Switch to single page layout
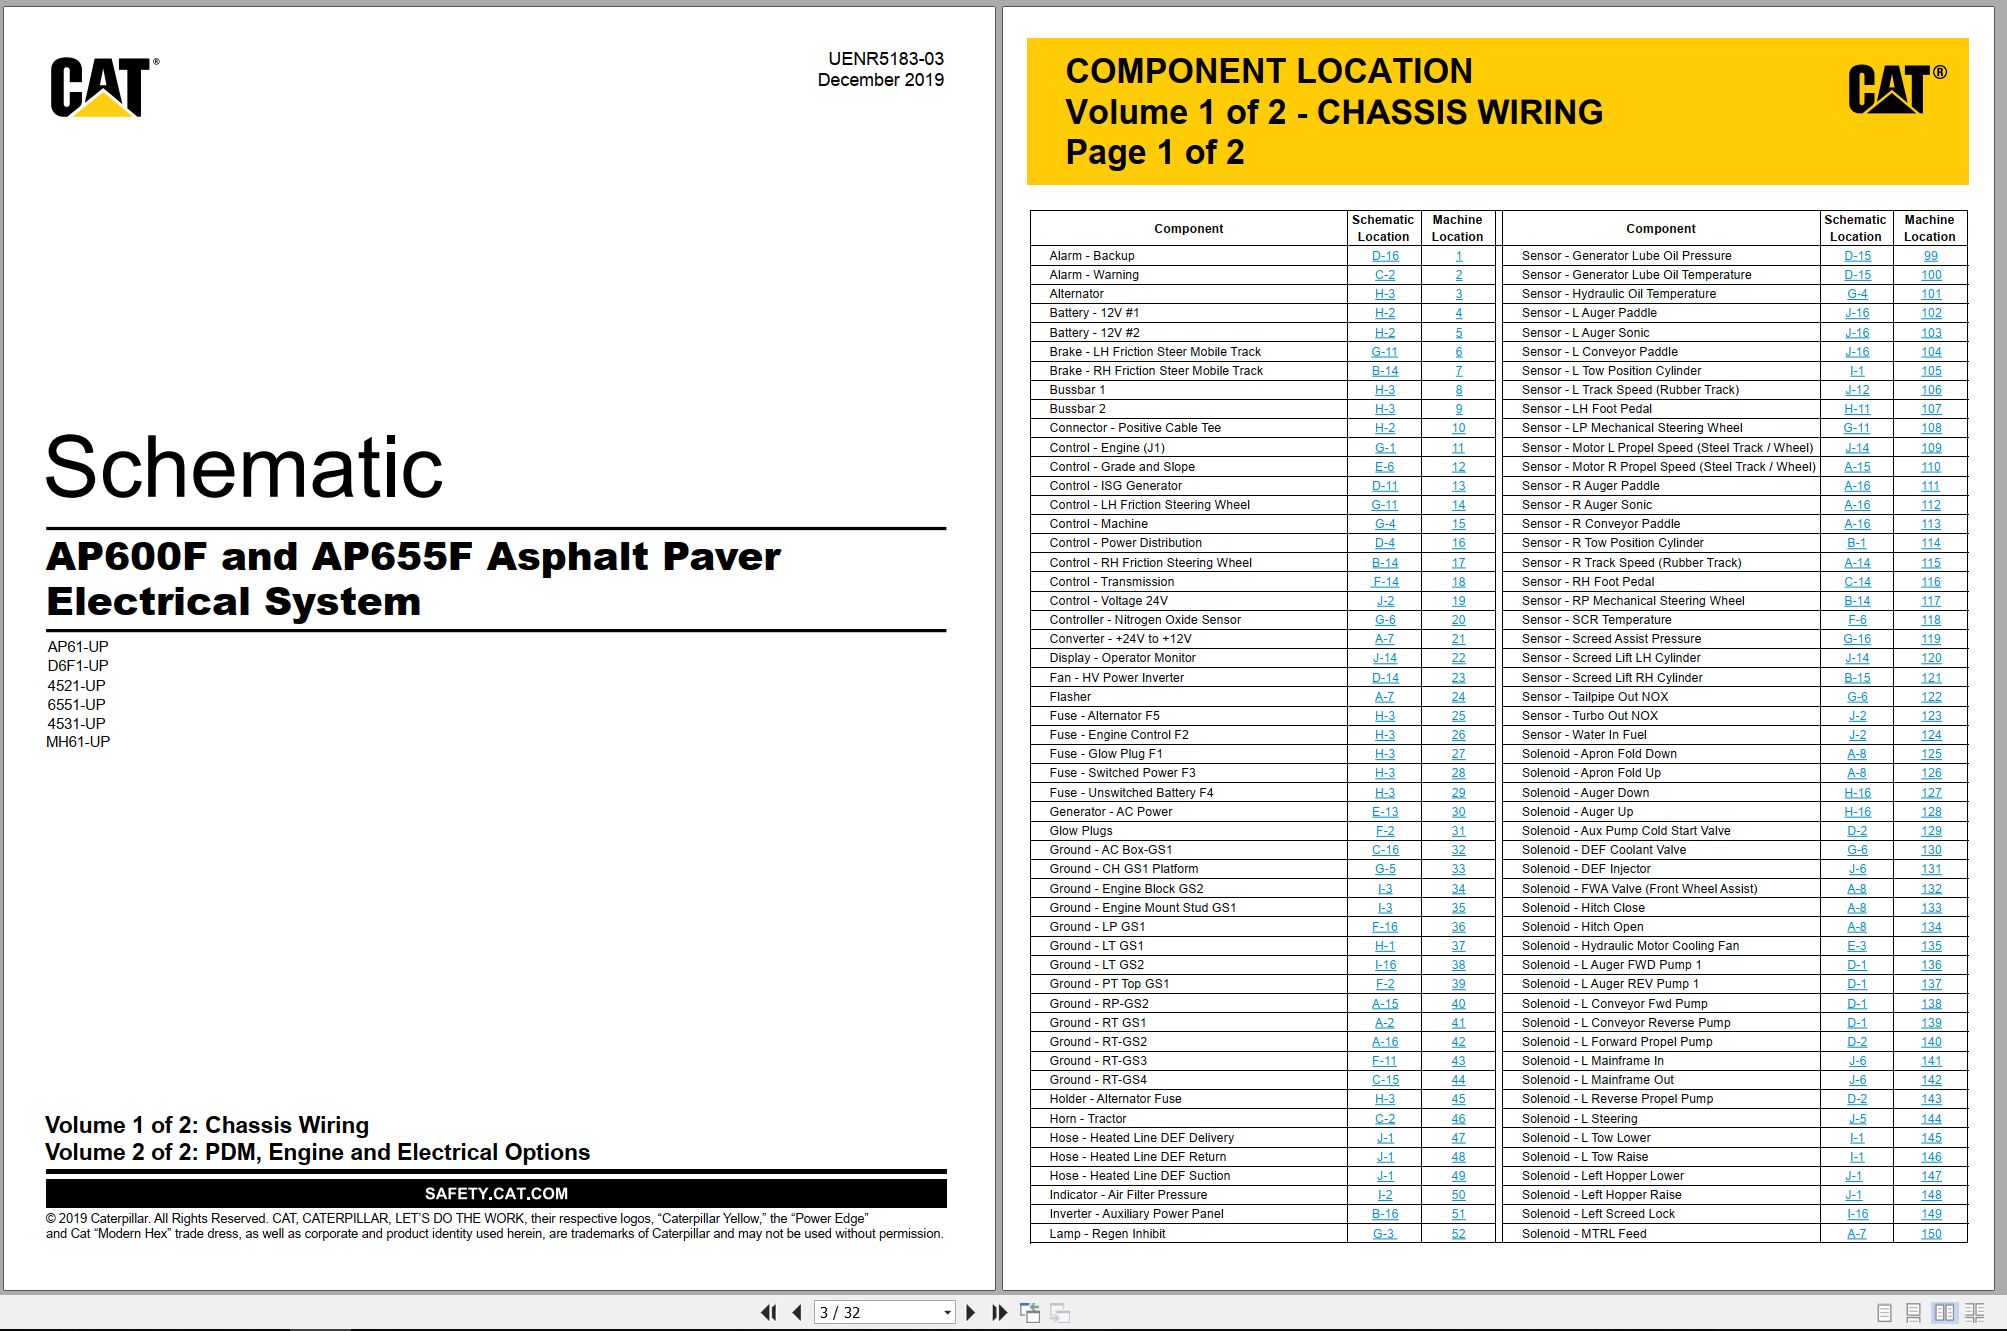Screen dimensions: 2007x1331 pos(1885,1312)
